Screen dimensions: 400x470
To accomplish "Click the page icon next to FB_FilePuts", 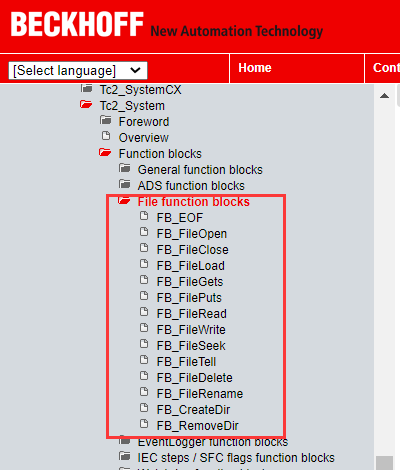I will tap(144, 296).
